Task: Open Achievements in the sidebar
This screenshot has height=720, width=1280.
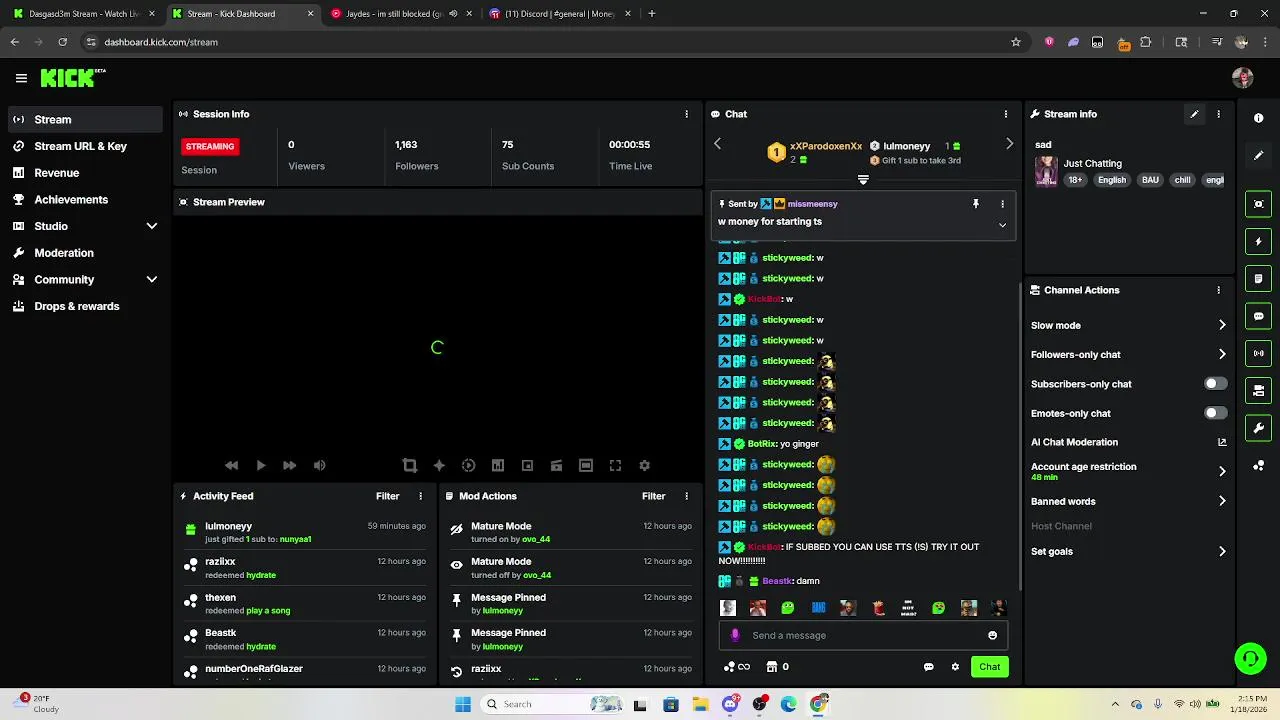Action: [x=84, y=200]
